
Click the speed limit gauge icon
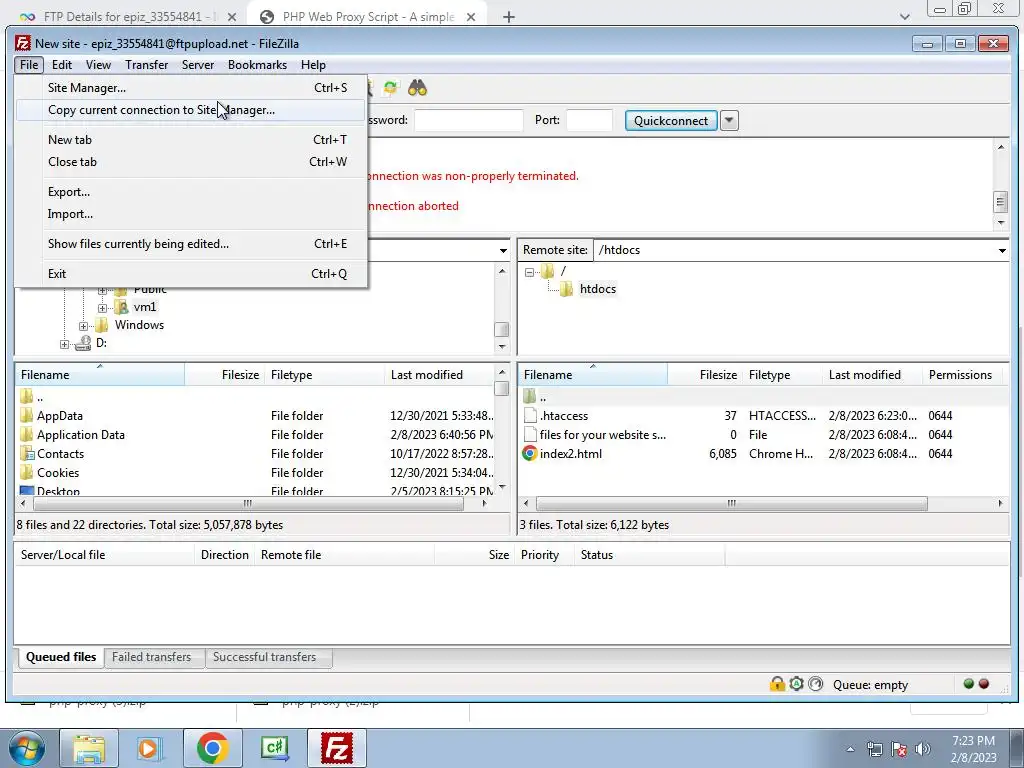[x=816, y=684]
